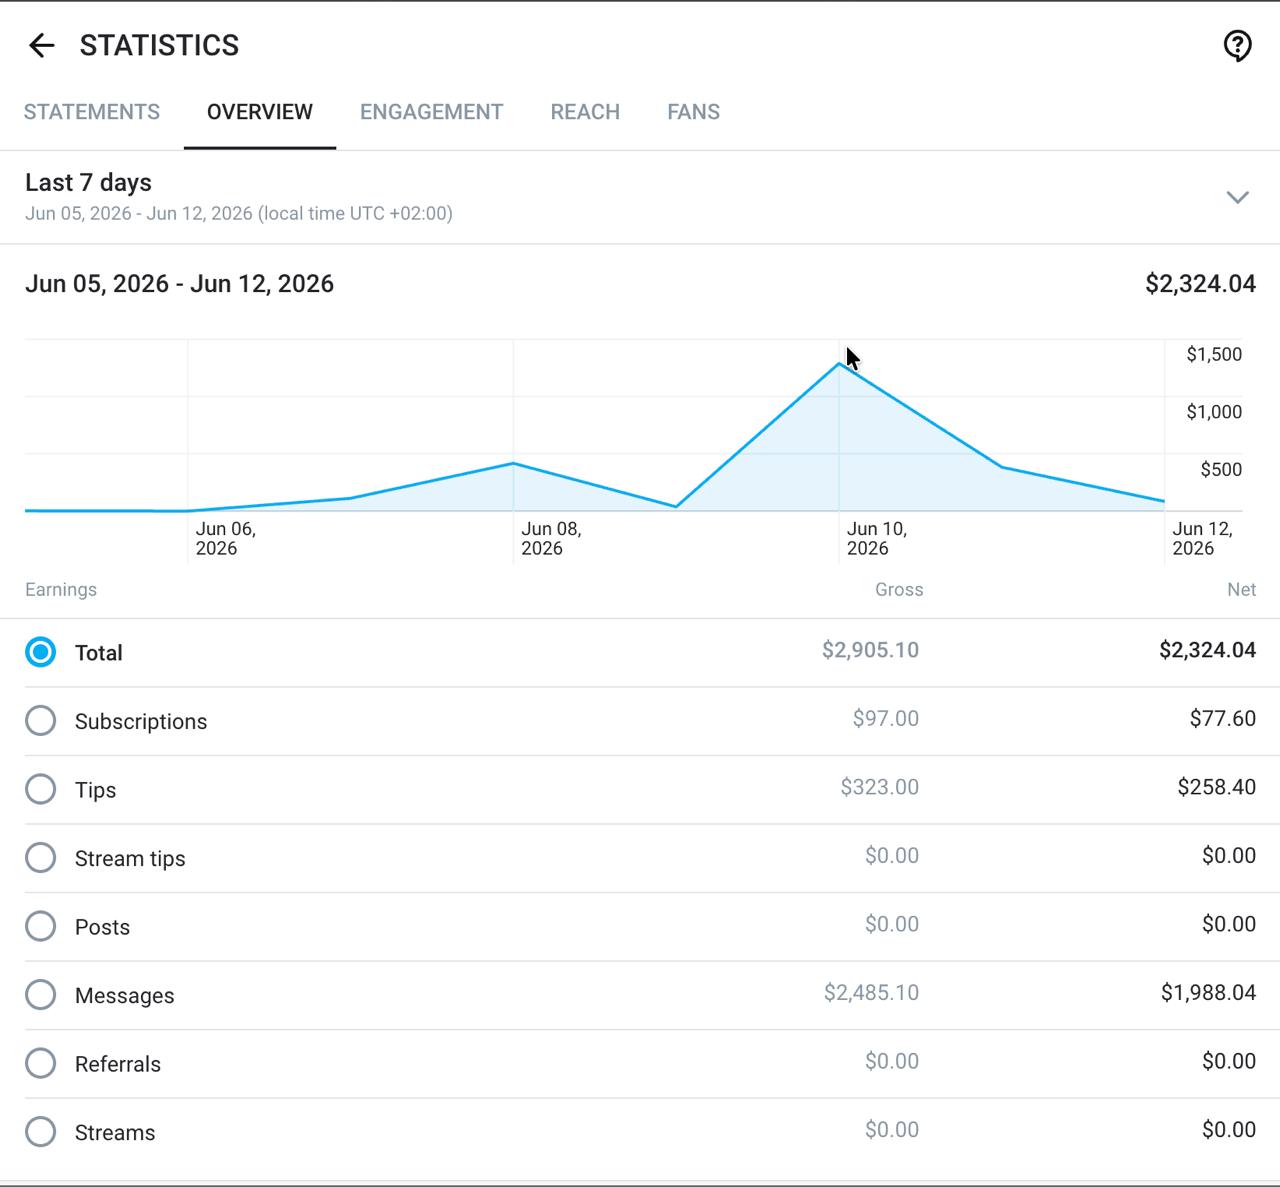
Task: Select the Stream tips radio button
Action: click(x=41, y=857)
